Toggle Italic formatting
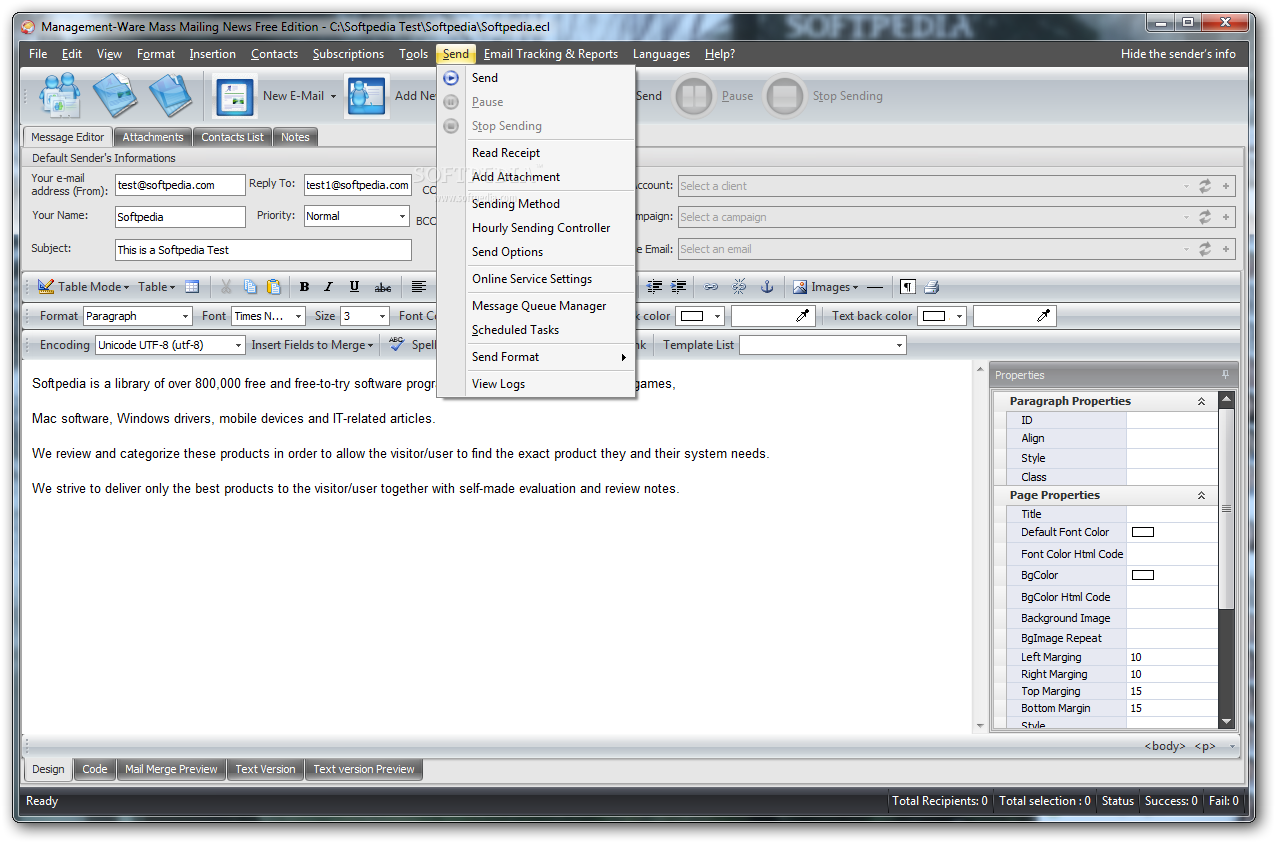Image resolution: width=1276 pixels, height=843 pixels. click(x=328, y=287)
